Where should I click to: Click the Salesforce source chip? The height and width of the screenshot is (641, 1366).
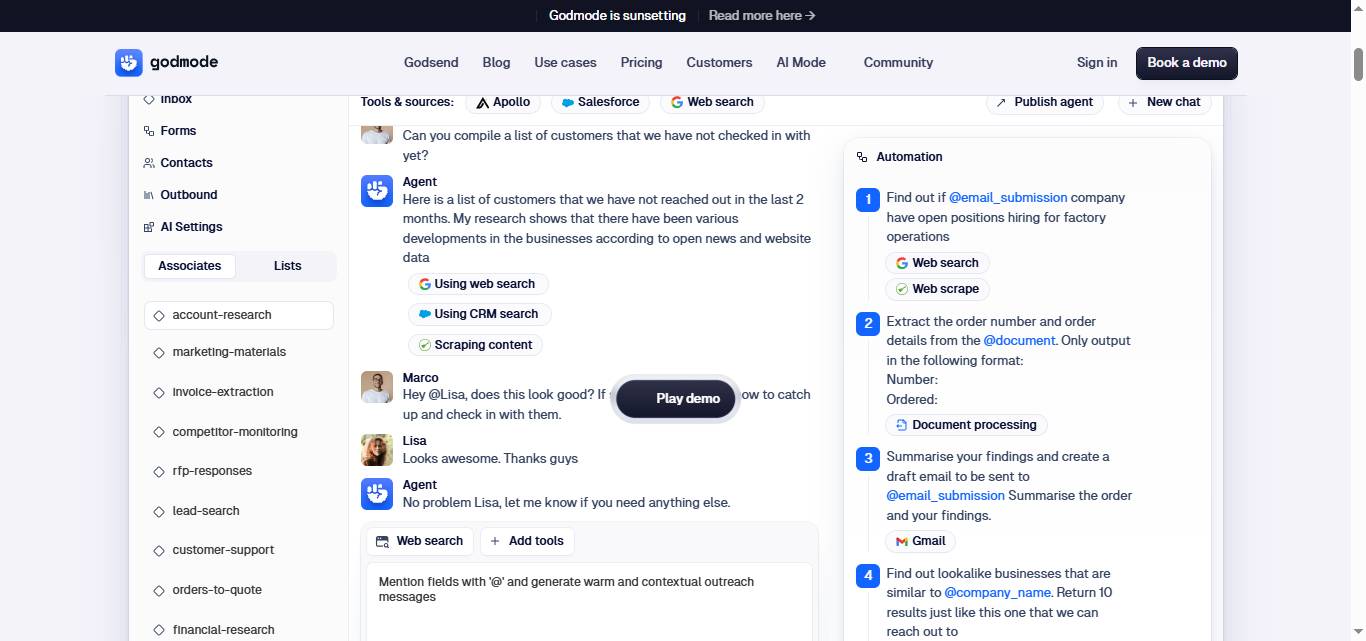(x=600, y=102)
